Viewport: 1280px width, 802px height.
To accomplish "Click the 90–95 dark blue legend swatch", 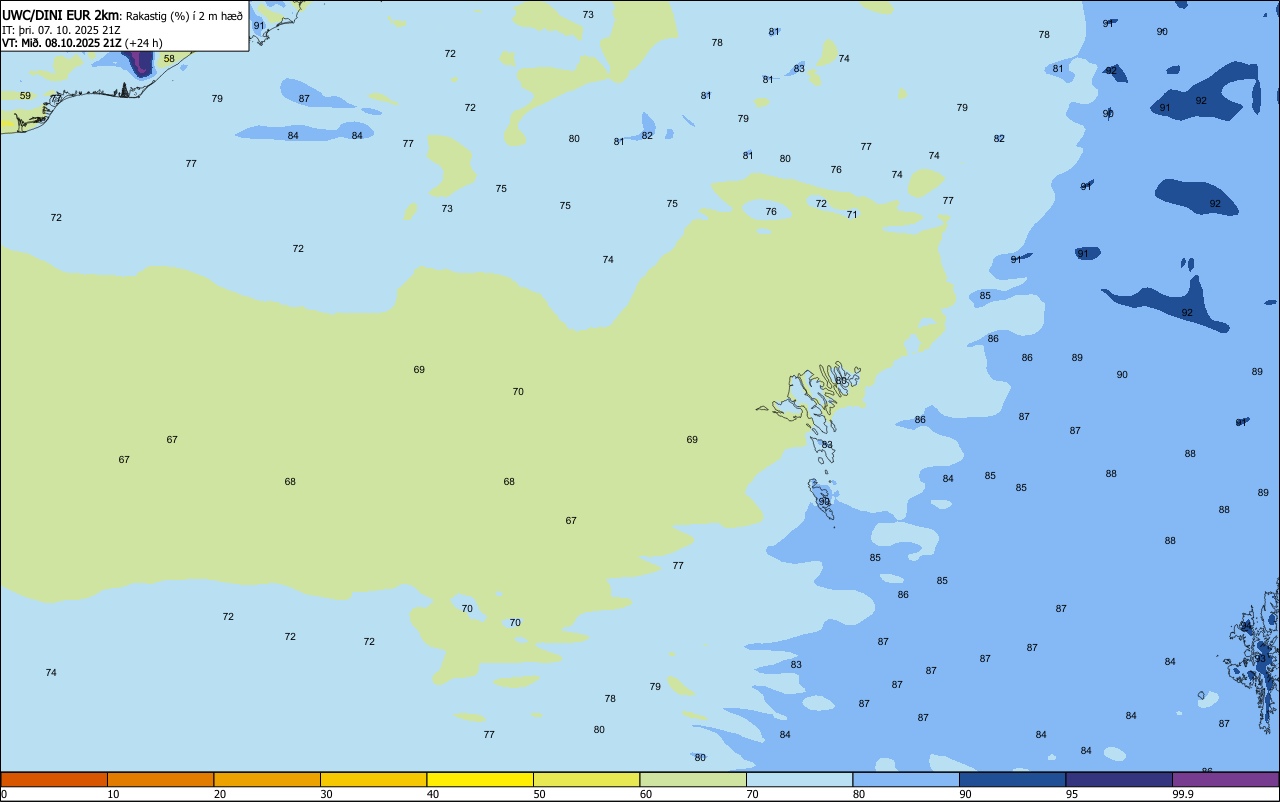I will click(x=1012, y=779).
